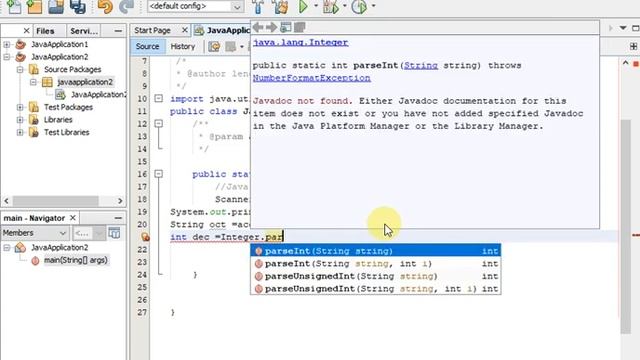Choose parseInt(String string) completion
The image size is (640, 360).
376,251
